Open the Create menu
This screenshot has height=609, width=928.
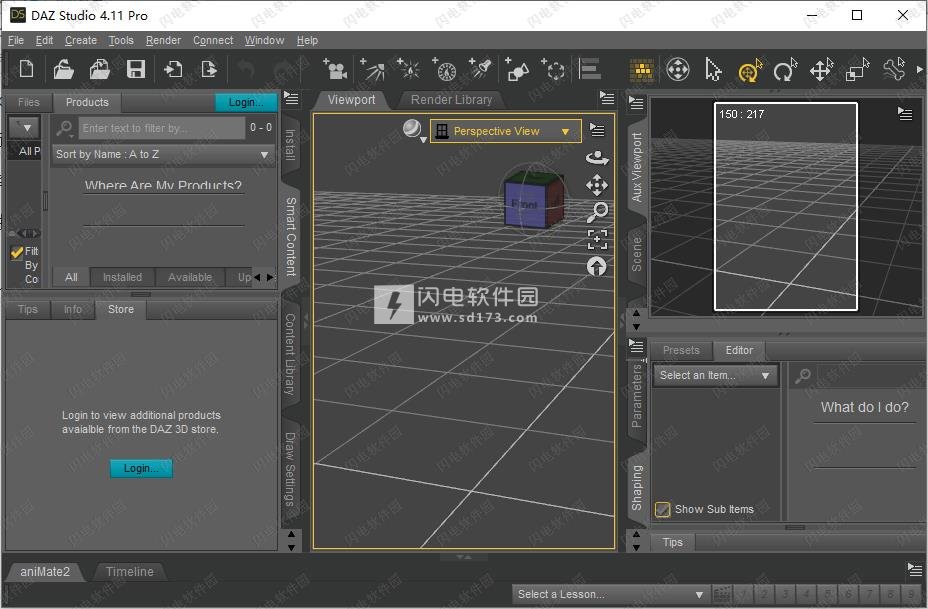pyautogui.click(x=80, y=40)
